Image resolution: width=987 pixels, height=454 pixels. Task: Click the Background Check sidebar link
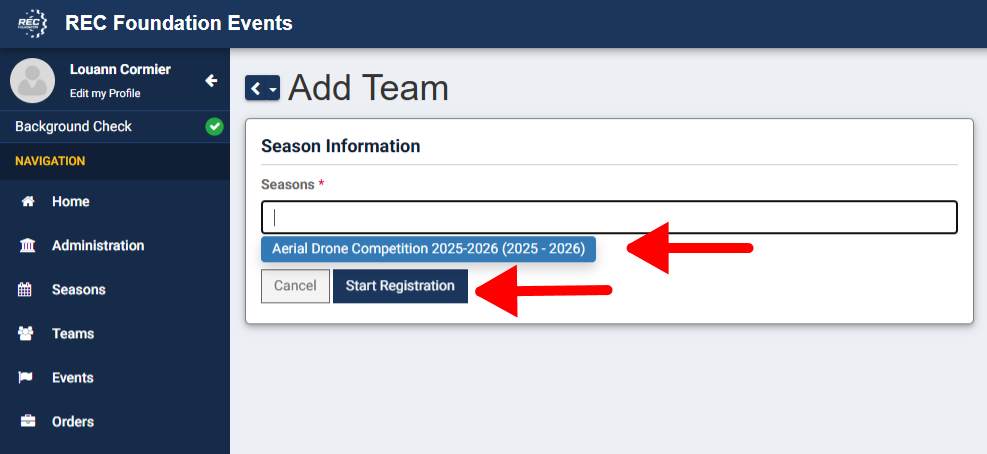(73, 127)
